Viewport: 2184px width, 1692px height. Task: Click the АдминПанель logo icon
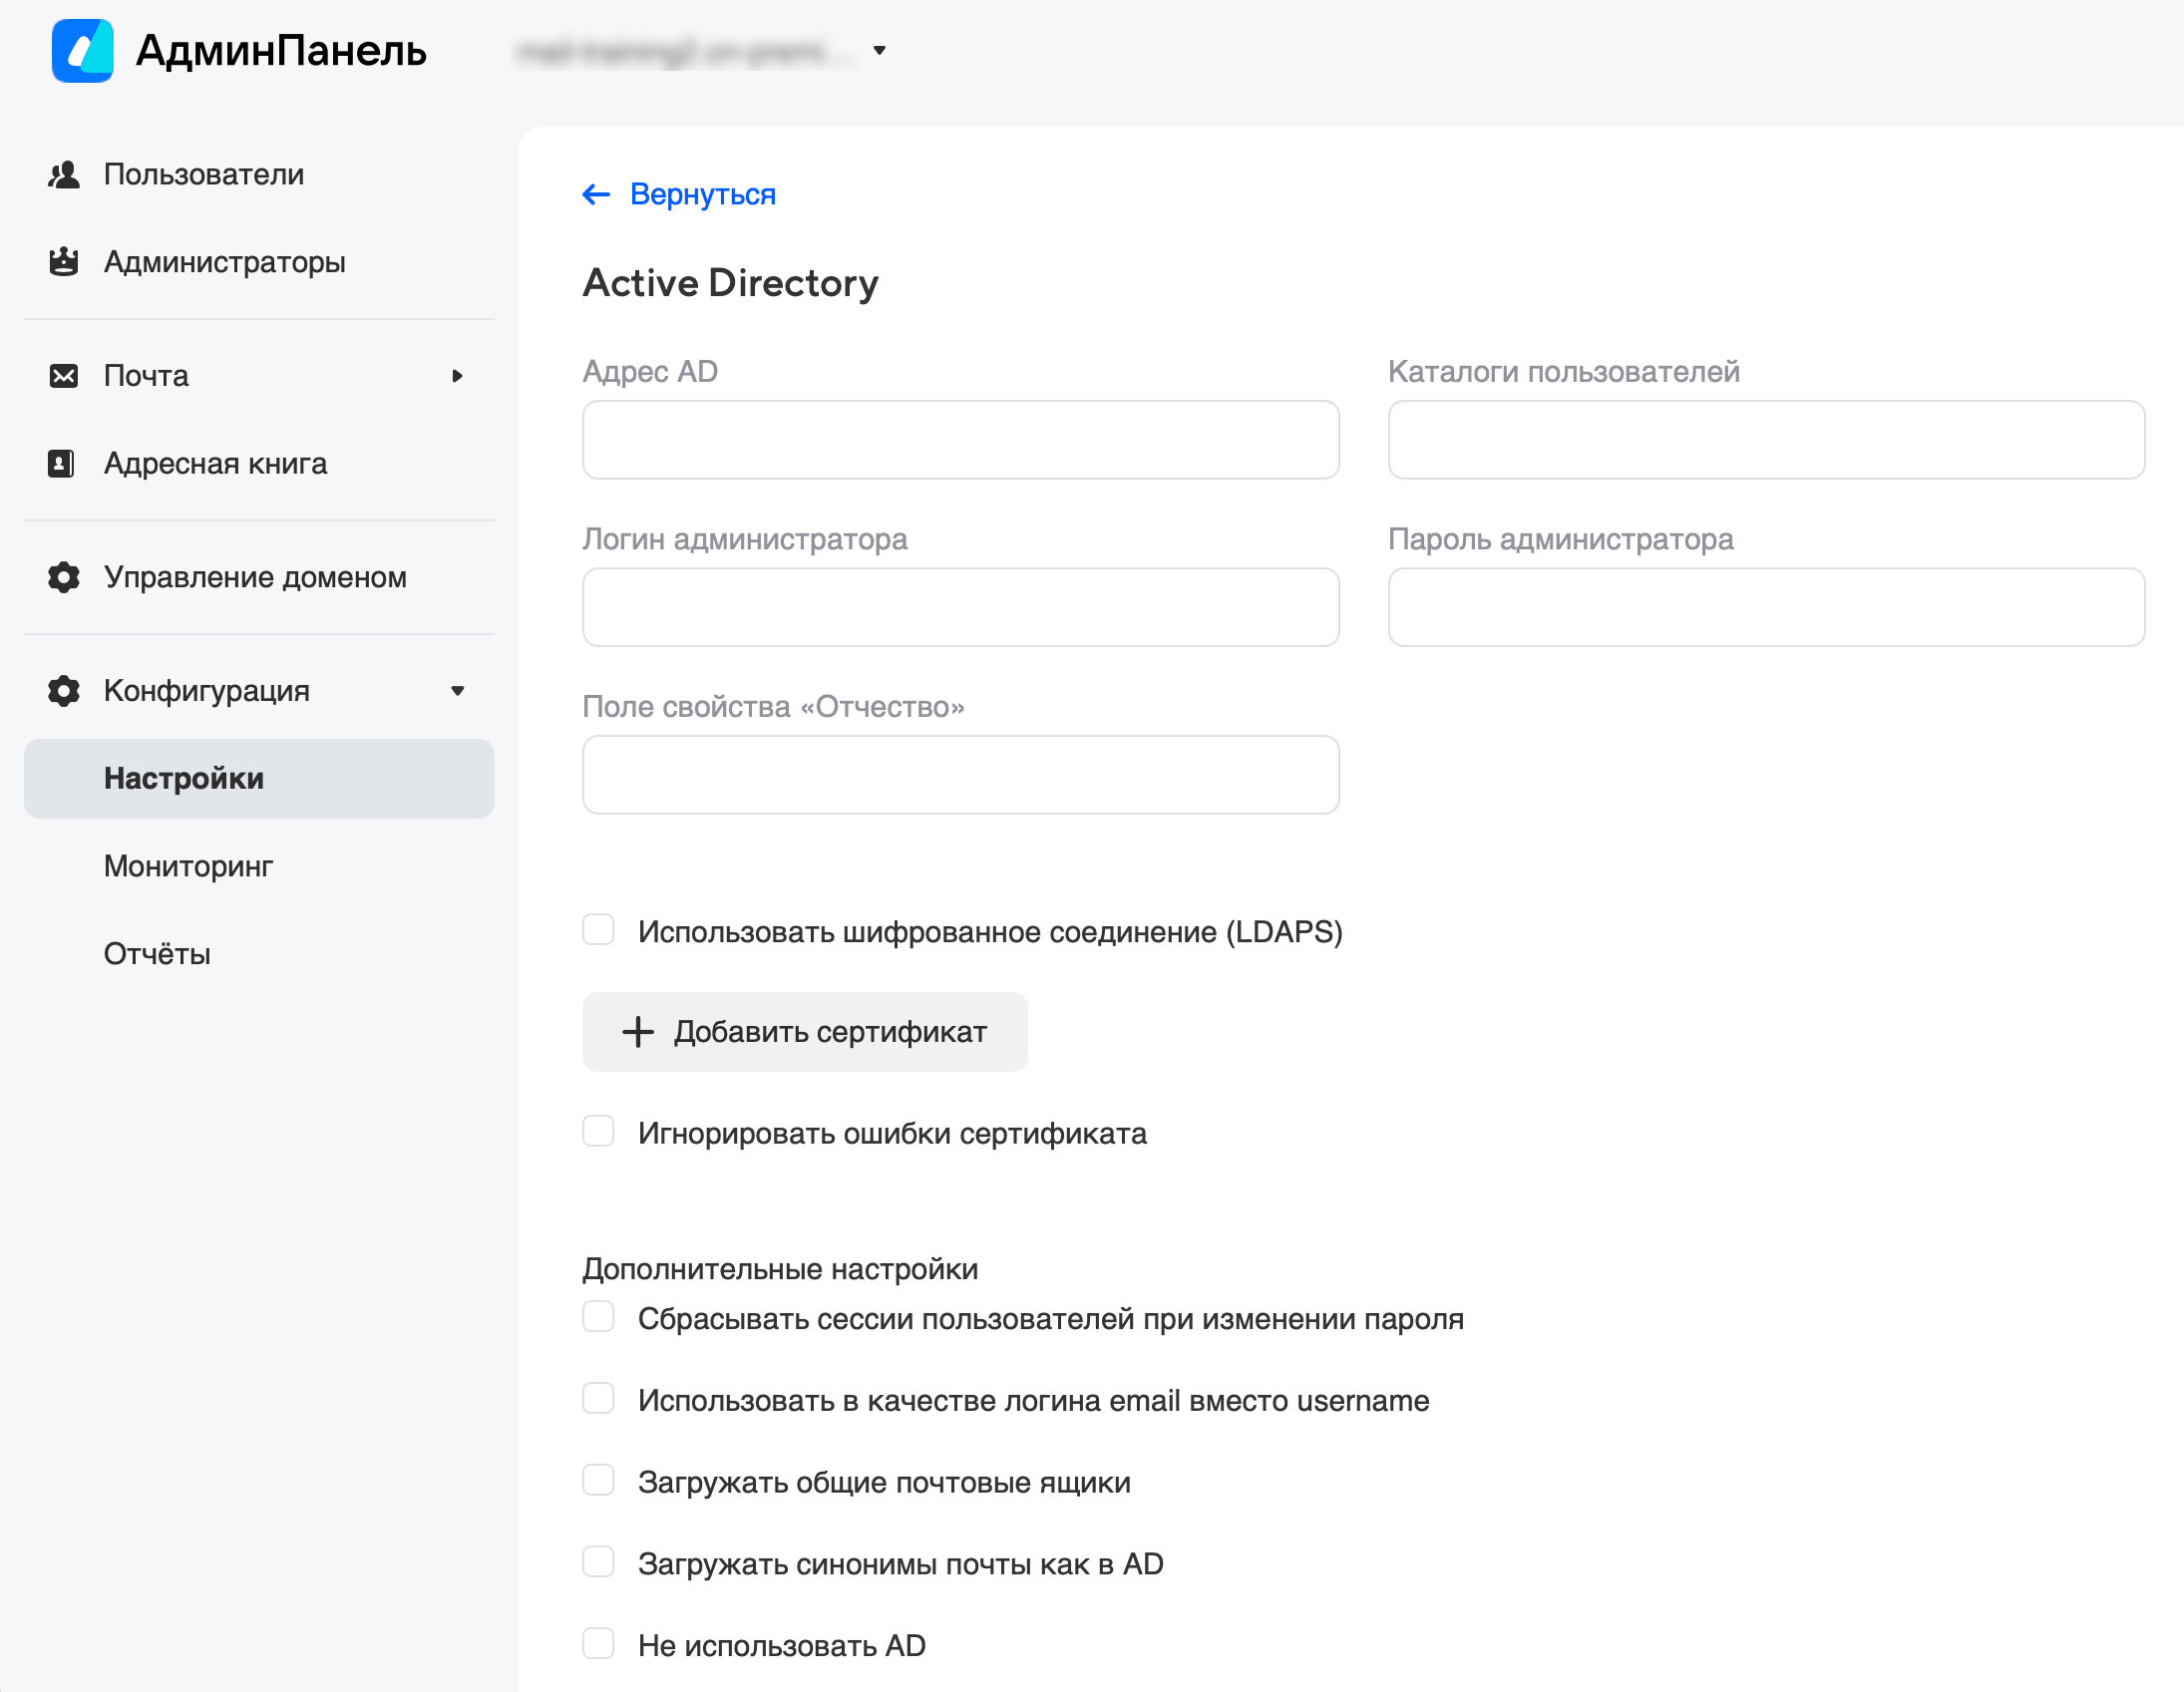click(x=82, y=50)
